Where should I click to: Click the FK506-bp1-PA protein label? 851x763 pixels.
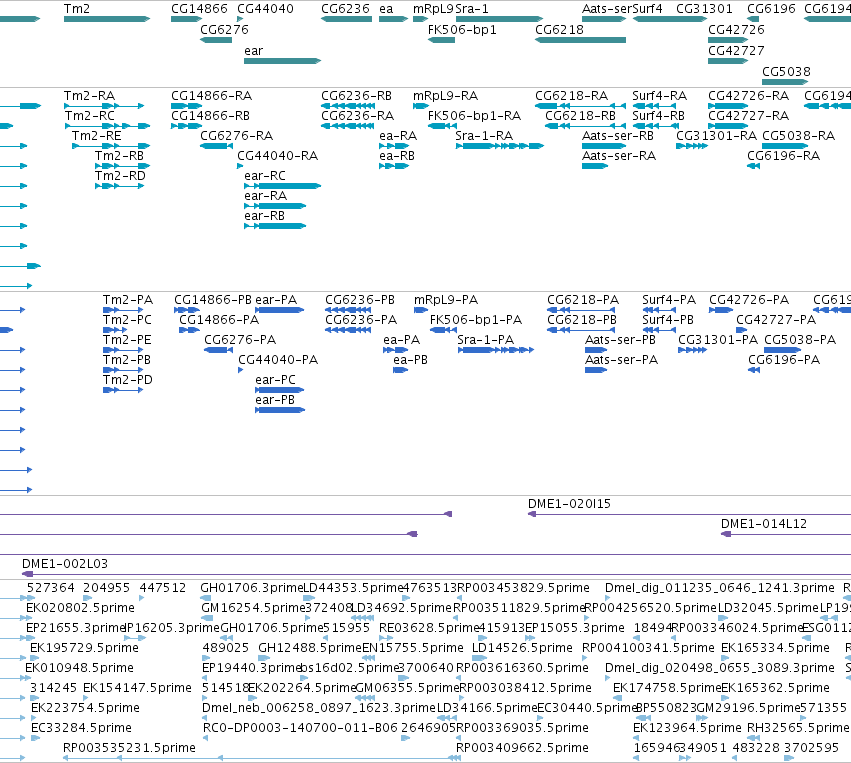(476, 320)
